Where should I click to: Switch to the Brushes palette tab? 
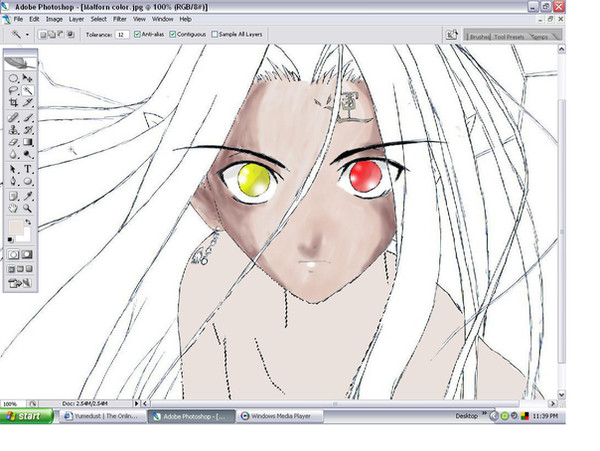coord(479,37)
